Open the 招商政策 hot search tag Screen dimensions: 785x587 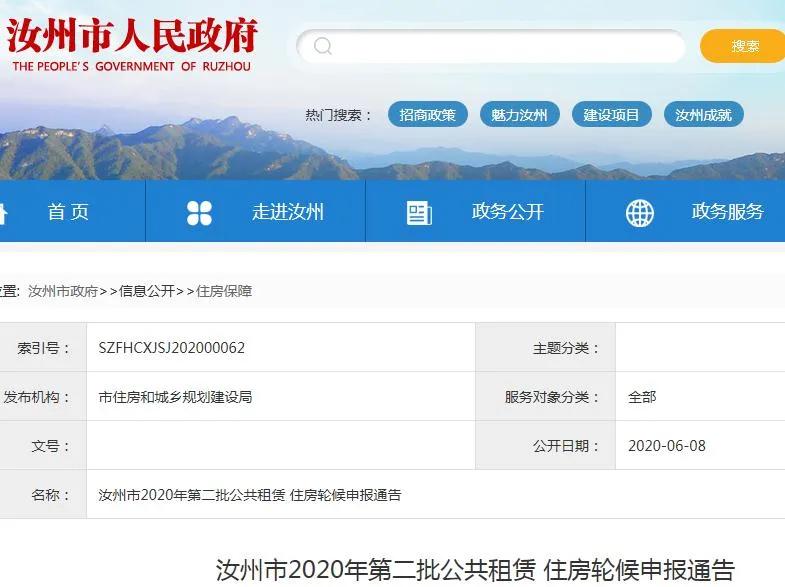pos(428,115)
